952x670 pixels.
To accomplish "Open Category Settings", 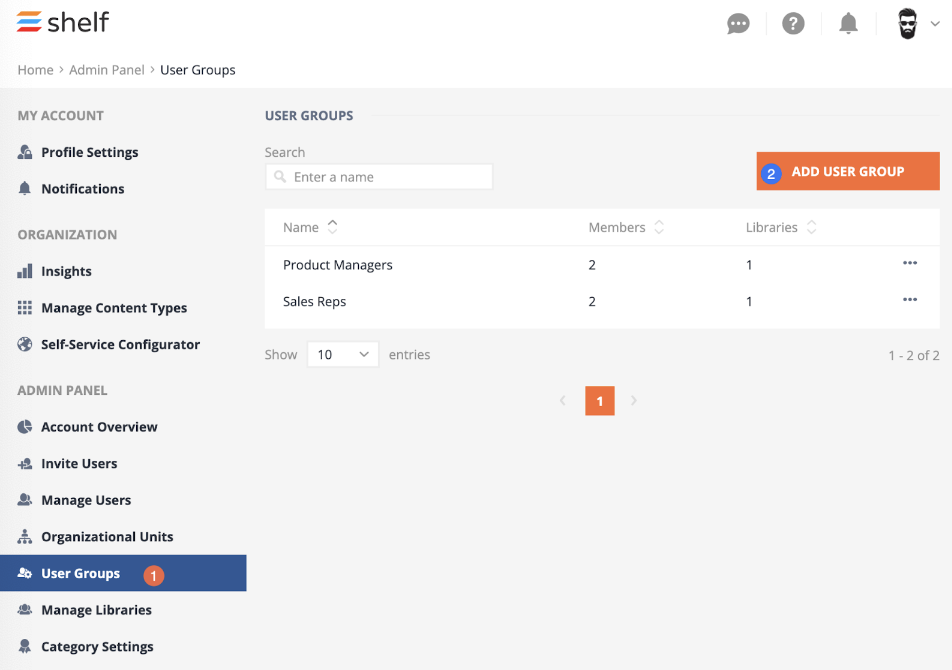I will tap(97, 647).
